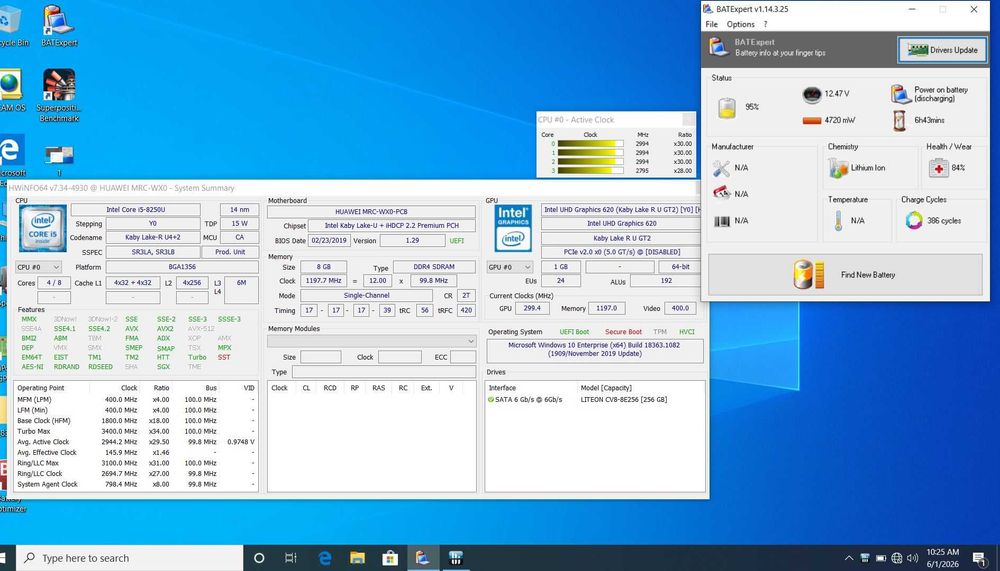Click the SST feature flag in red

224,357
